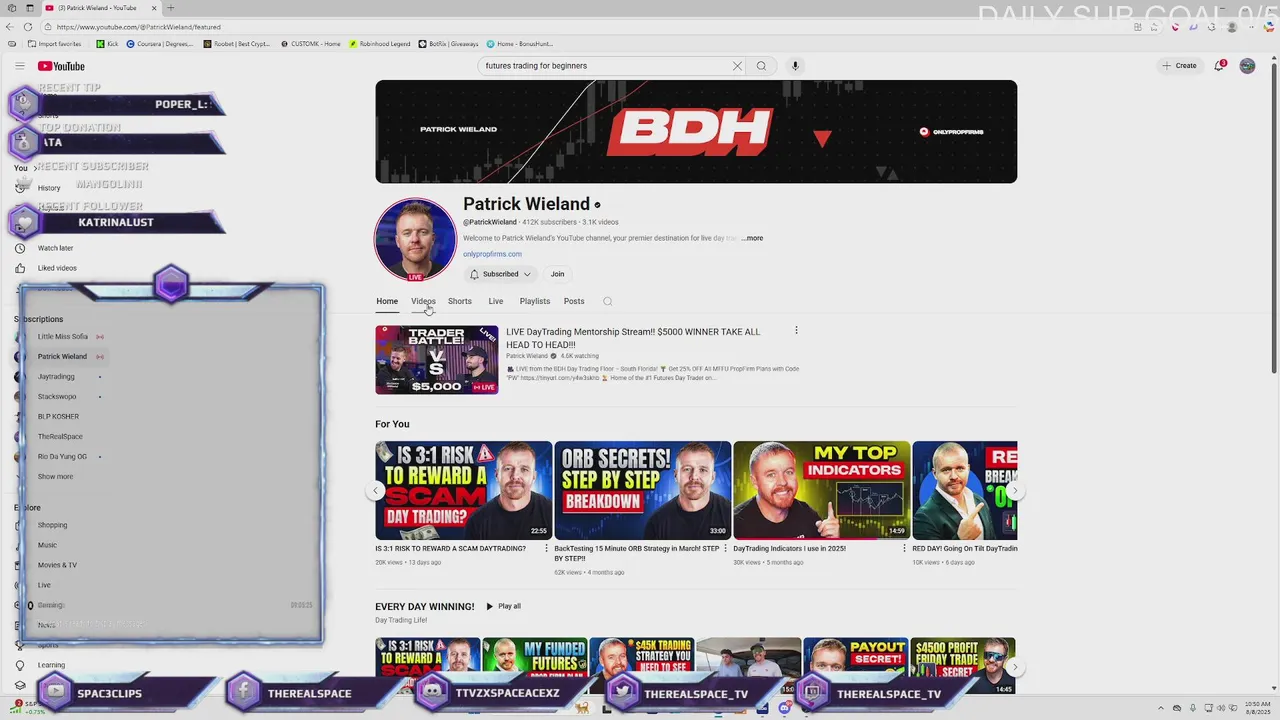Click the browser back arrow
This screenshot has width=1280, height=720.
(11, 27)
